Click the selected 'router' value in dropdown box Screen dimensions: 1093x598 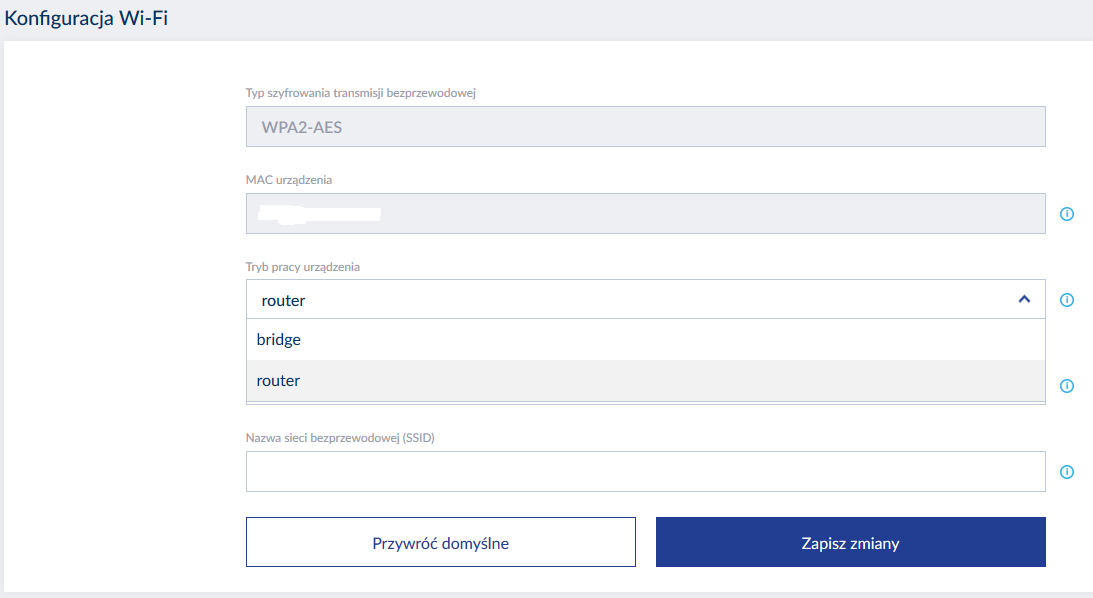tap(283, 300)
